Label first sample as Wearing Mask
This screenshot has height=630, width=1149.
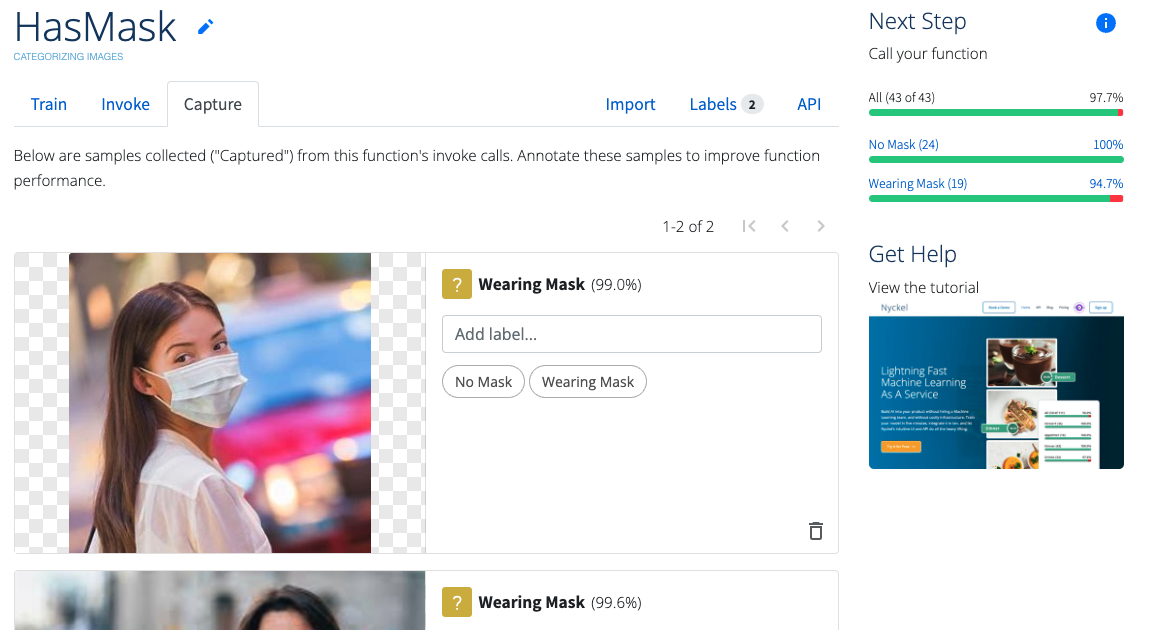(588, 382)
